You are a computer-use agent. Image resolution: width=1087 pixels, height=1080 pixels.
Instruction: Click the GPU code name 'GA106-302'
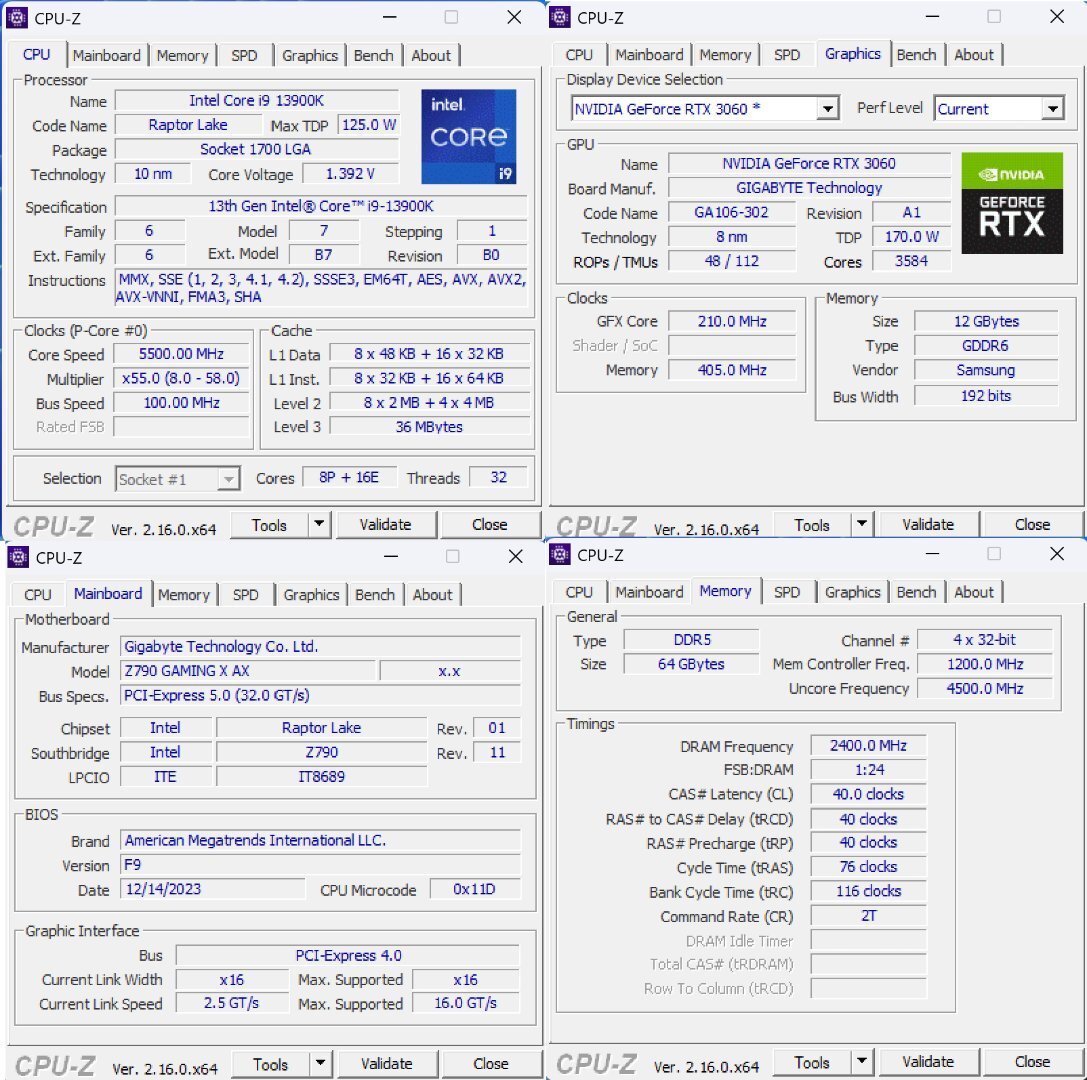731,212
